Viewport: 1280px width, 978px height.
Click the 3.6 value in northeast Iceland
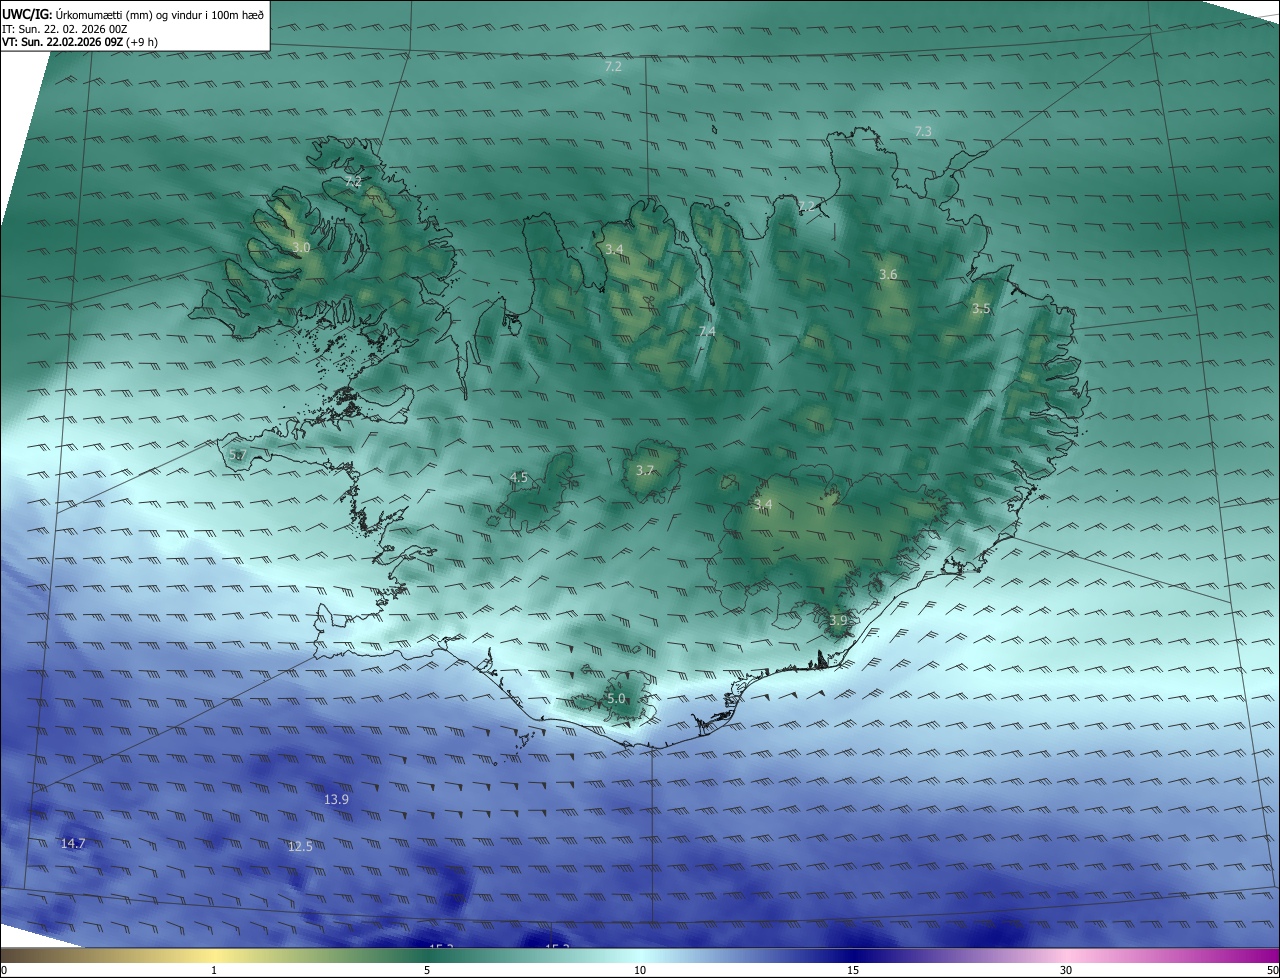click(x=888, y=275)
